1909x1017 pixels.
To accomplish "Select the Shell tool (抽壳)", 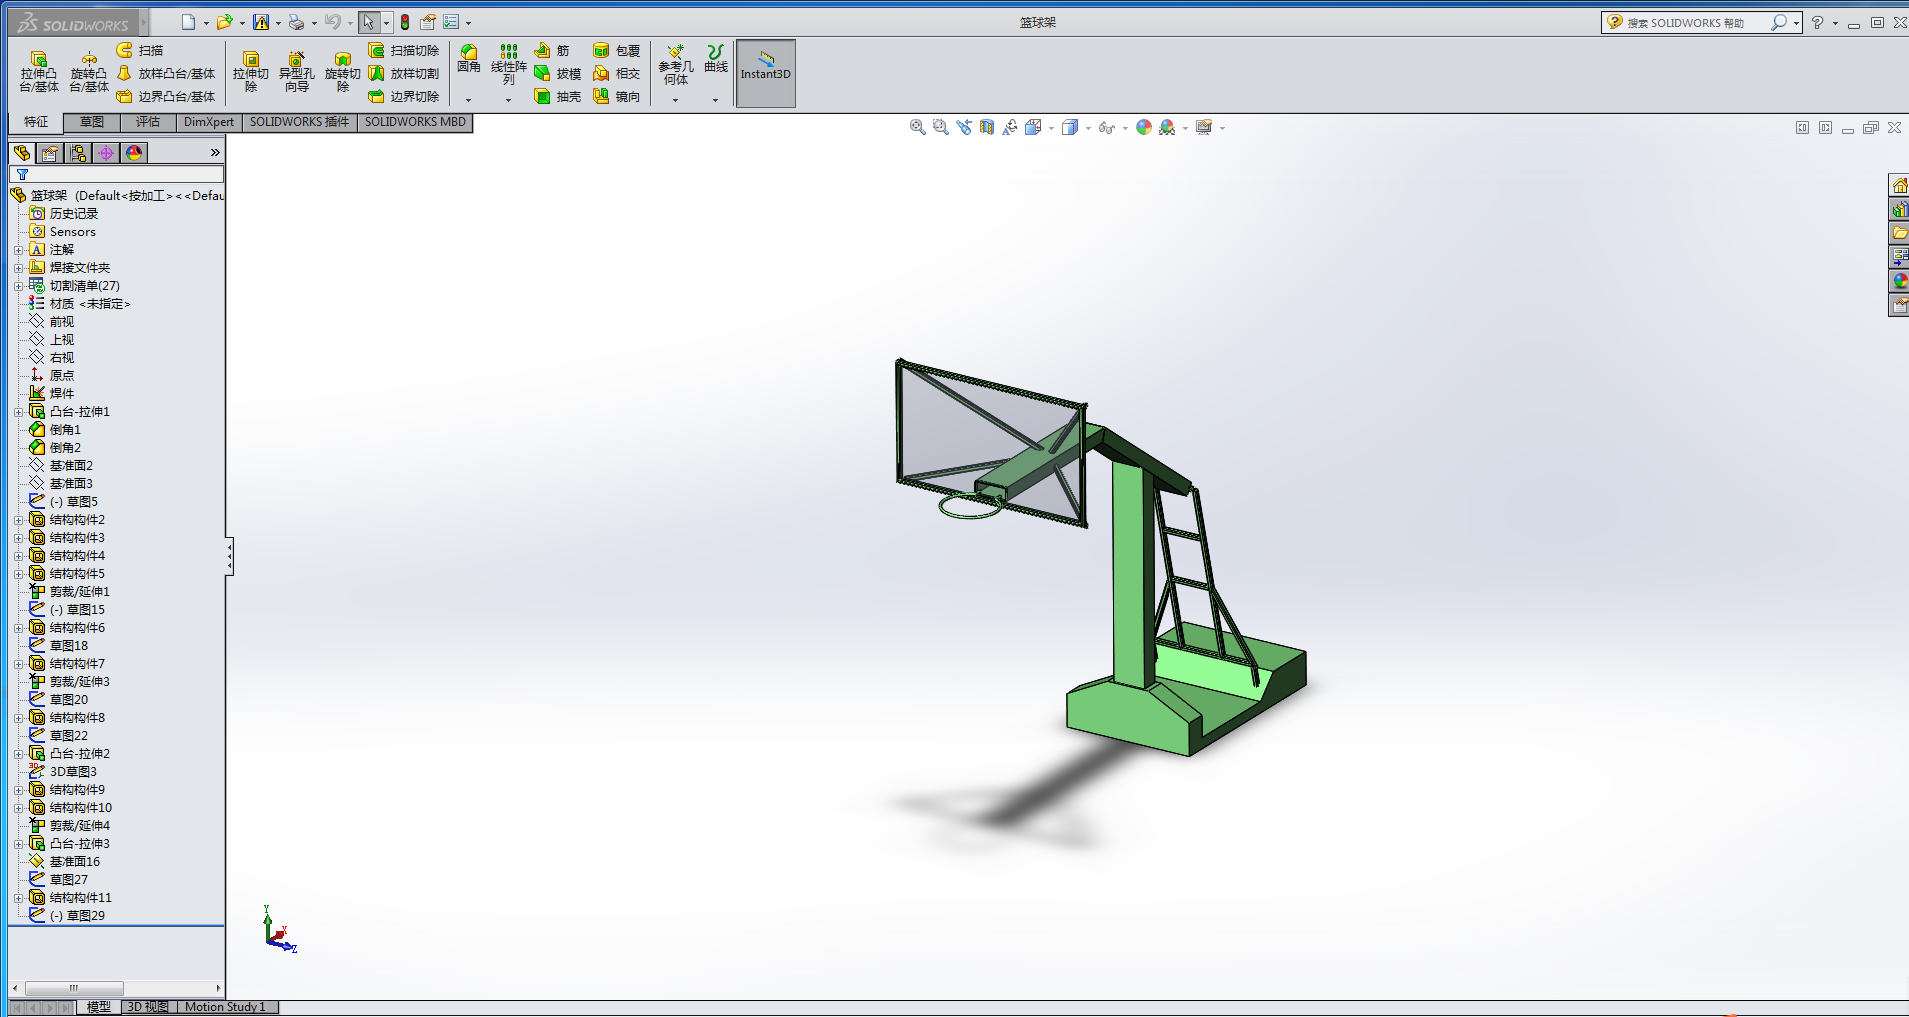I will pyautogui.click(x=558, y=96).
